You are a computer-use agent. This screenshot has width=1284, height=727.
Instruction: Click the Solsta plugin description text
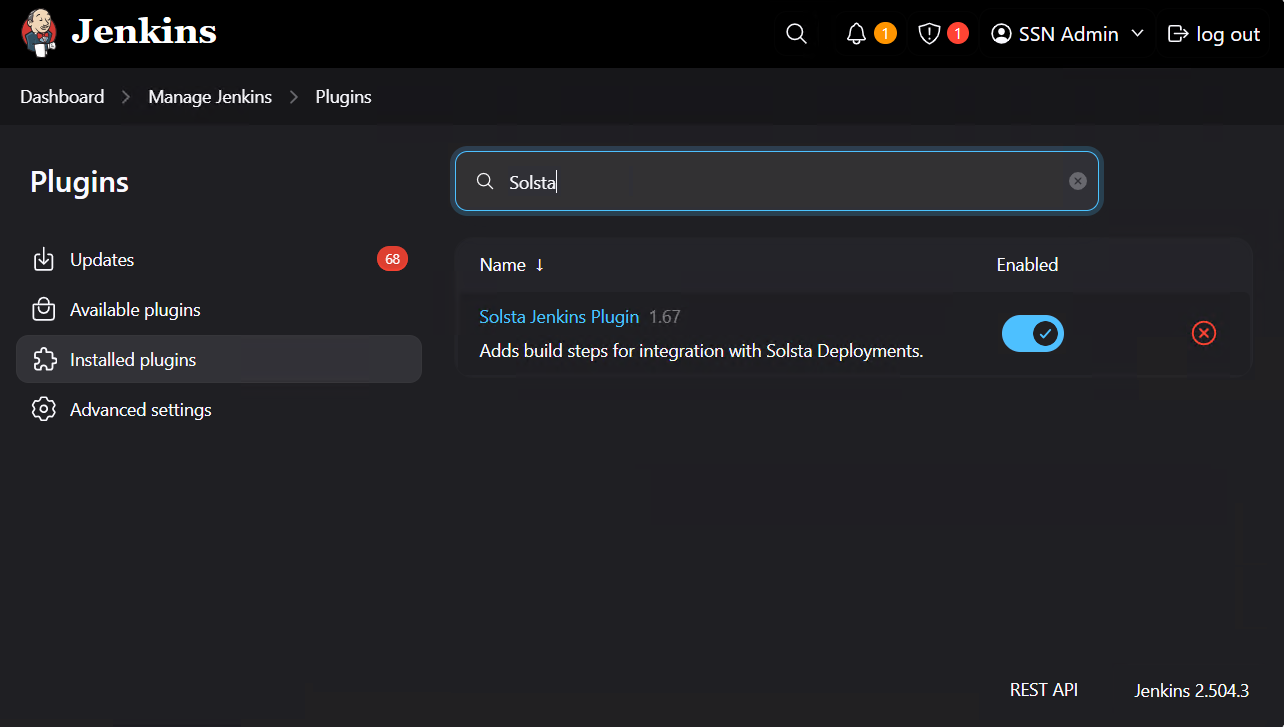(701, 351)
